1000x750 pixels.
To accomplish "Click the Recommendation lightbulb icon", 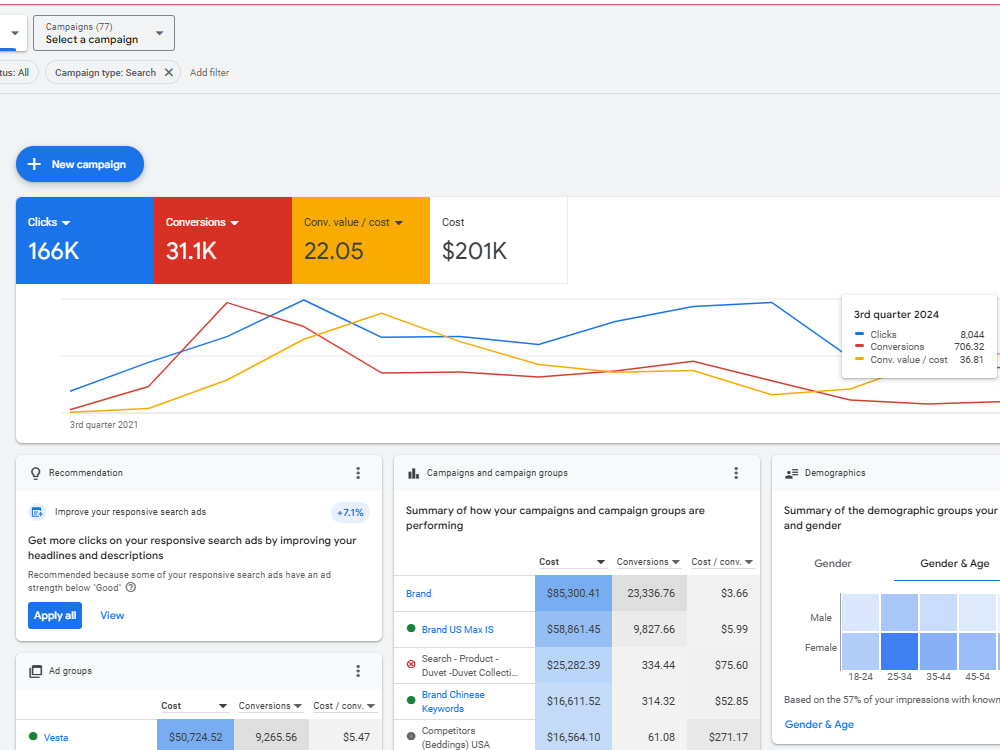I will click(x=36, y=473).
